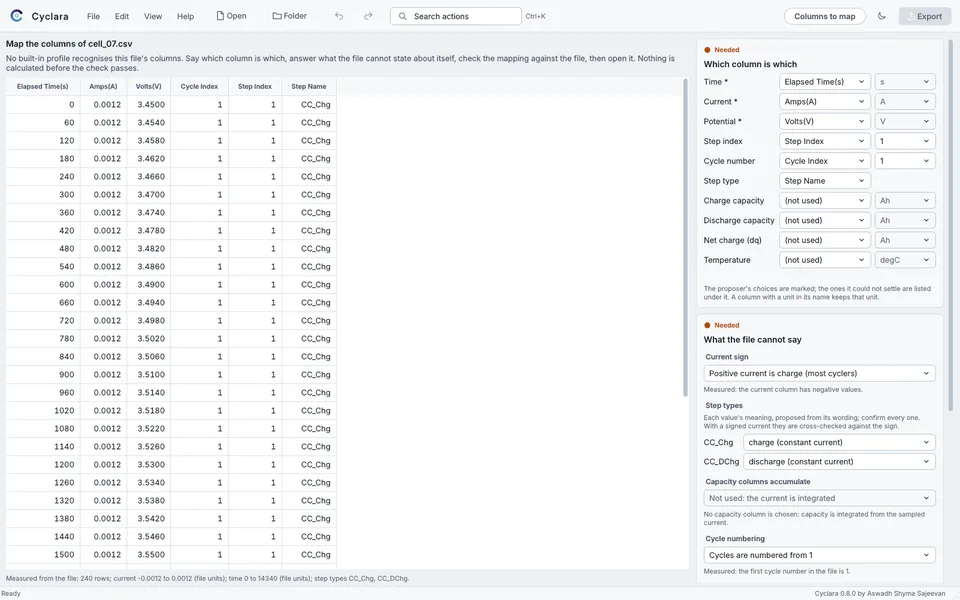
Task: Open Current column dropdown (Amps(A))
Action: click(824, 102)
